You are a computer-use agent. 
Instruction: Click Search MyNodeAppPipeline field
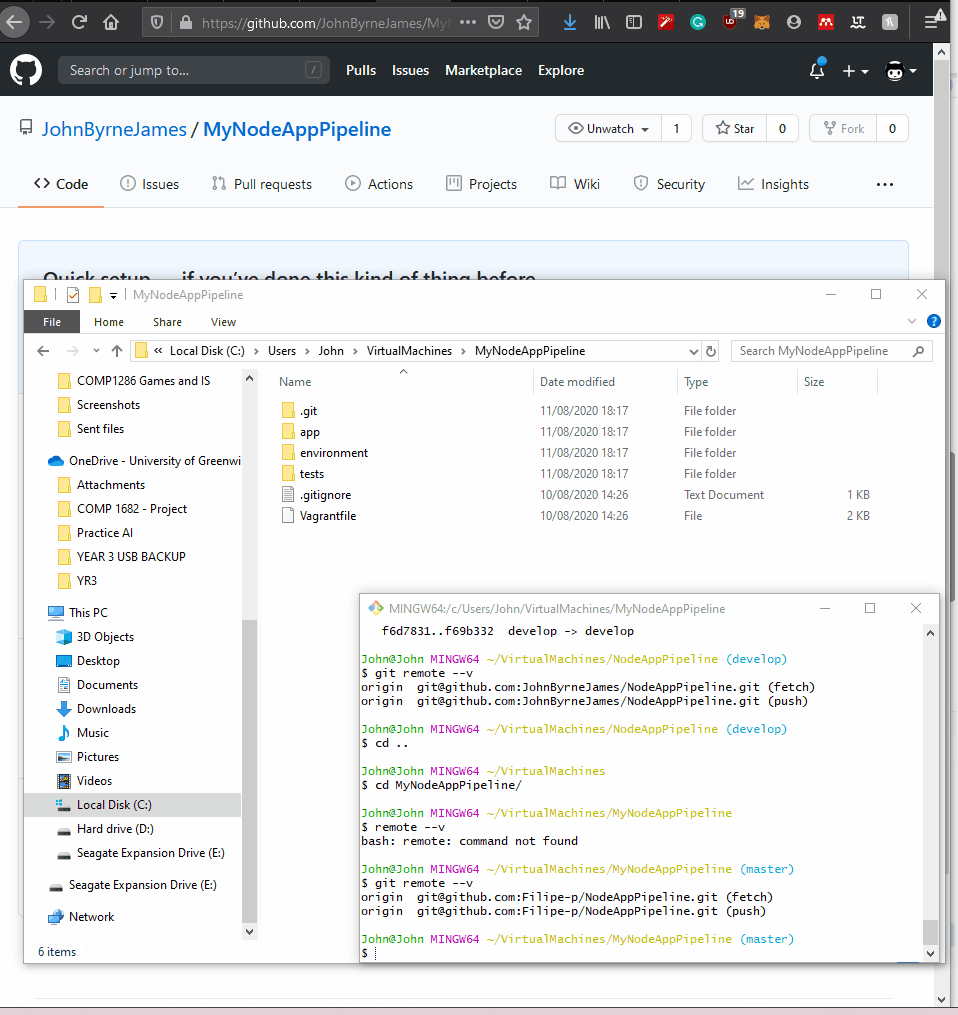coord(831,351)
